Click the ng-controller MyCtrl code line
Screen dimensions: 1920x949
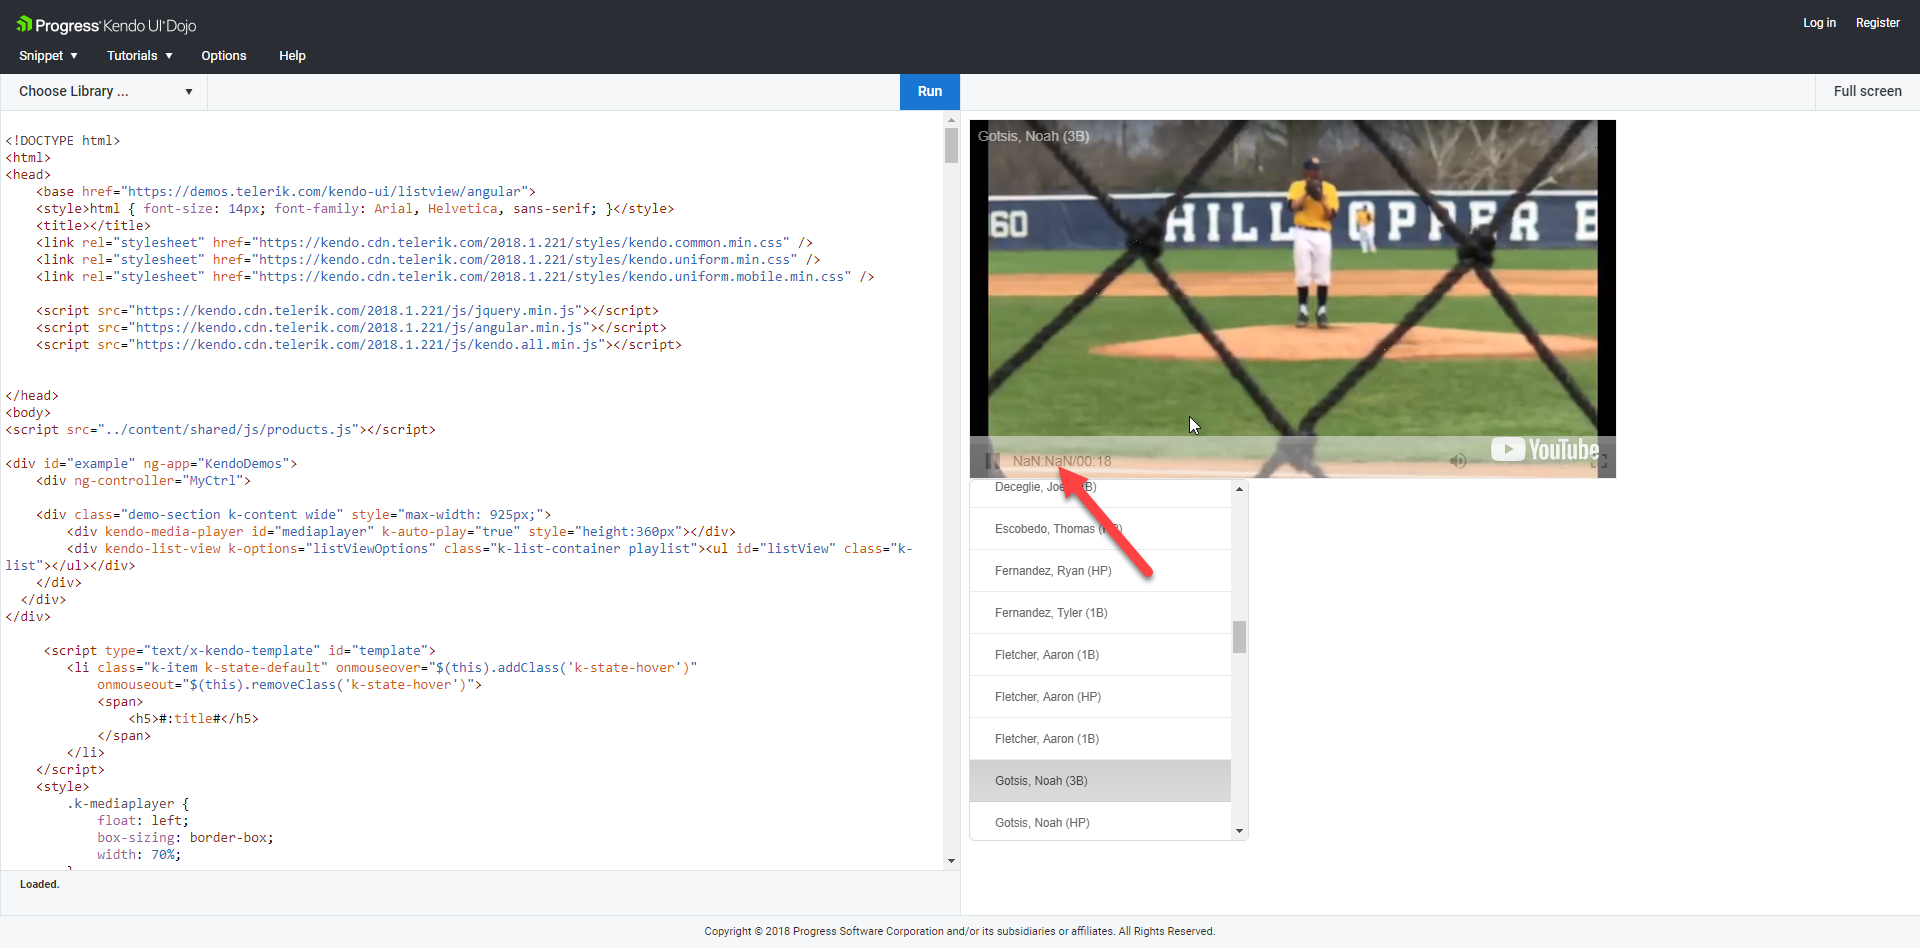point(143,481)
